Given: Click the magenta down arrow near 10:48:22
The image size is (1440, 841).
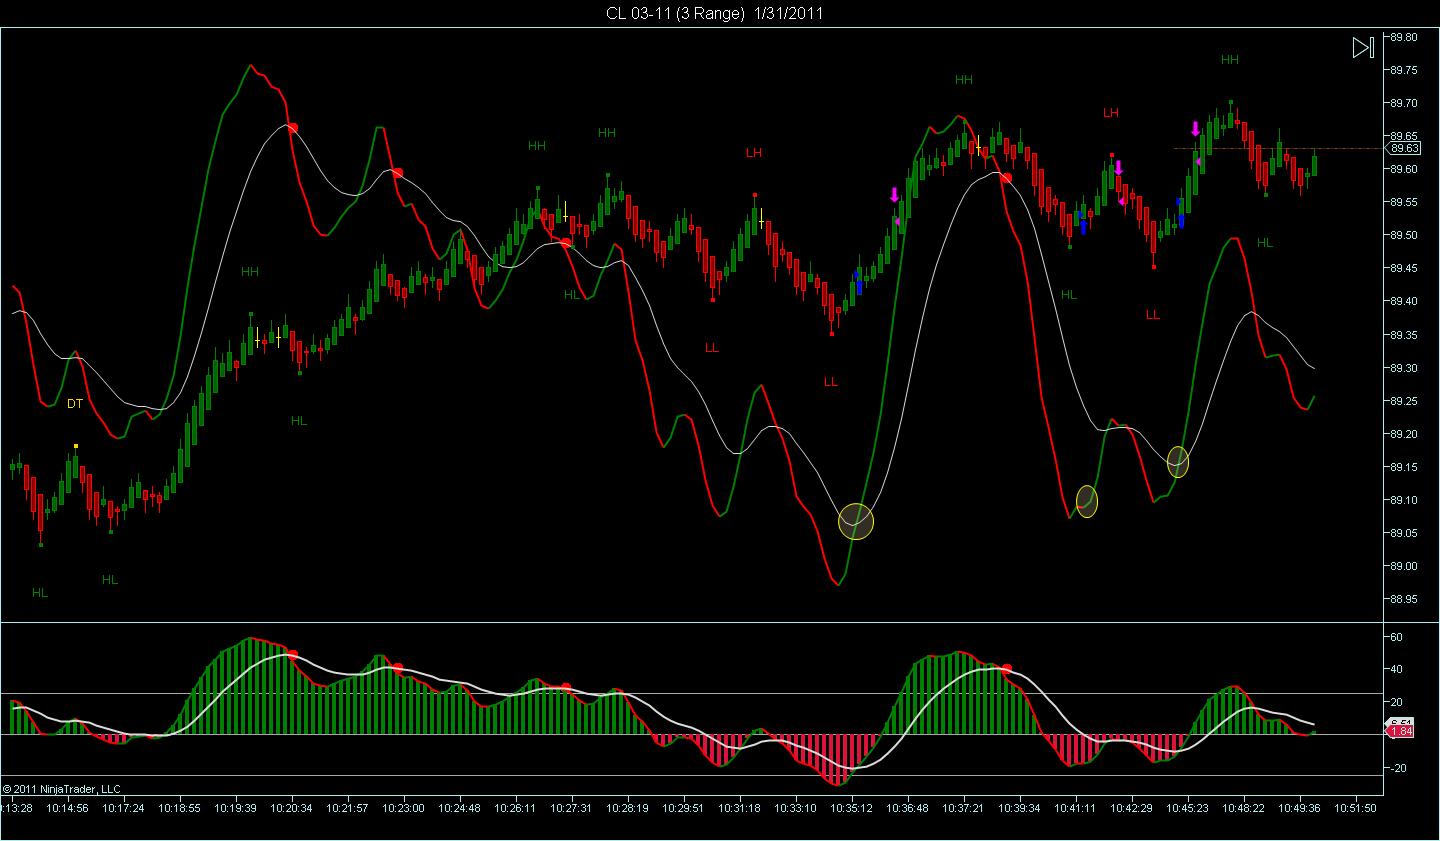Looking at the screenshot, I should (1195, 128).
